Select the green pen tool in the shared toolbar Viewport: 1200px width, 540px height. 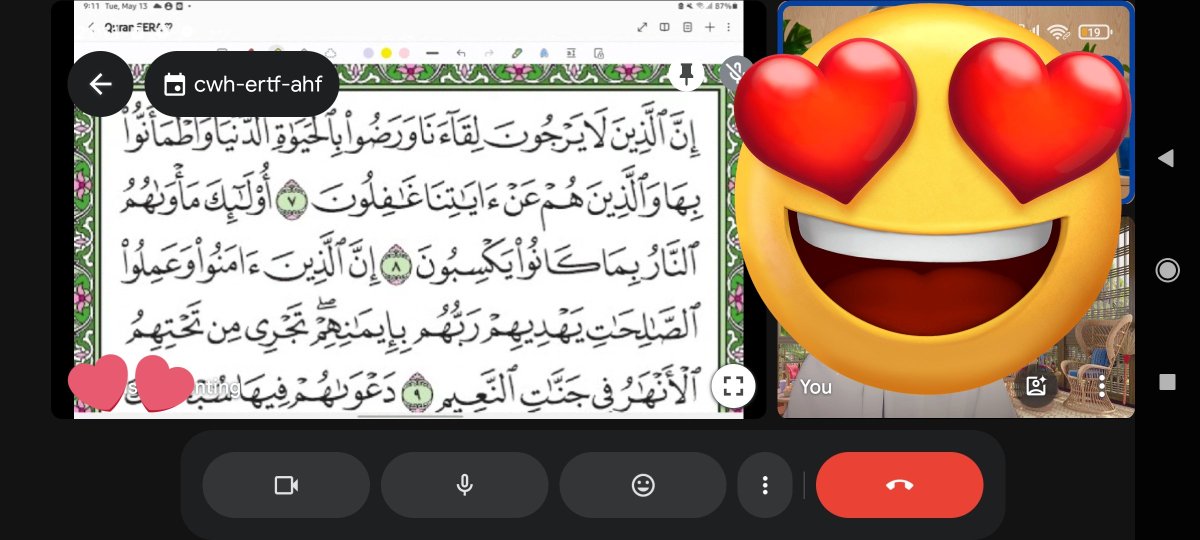coord(517,52)
